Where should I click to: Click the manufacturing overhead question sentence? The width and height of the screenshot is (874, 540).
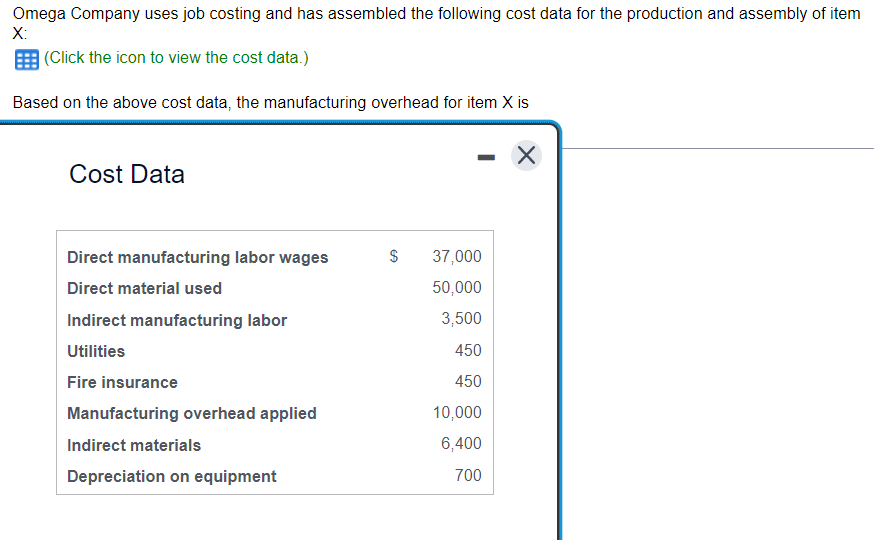click(x=270, y=103)
